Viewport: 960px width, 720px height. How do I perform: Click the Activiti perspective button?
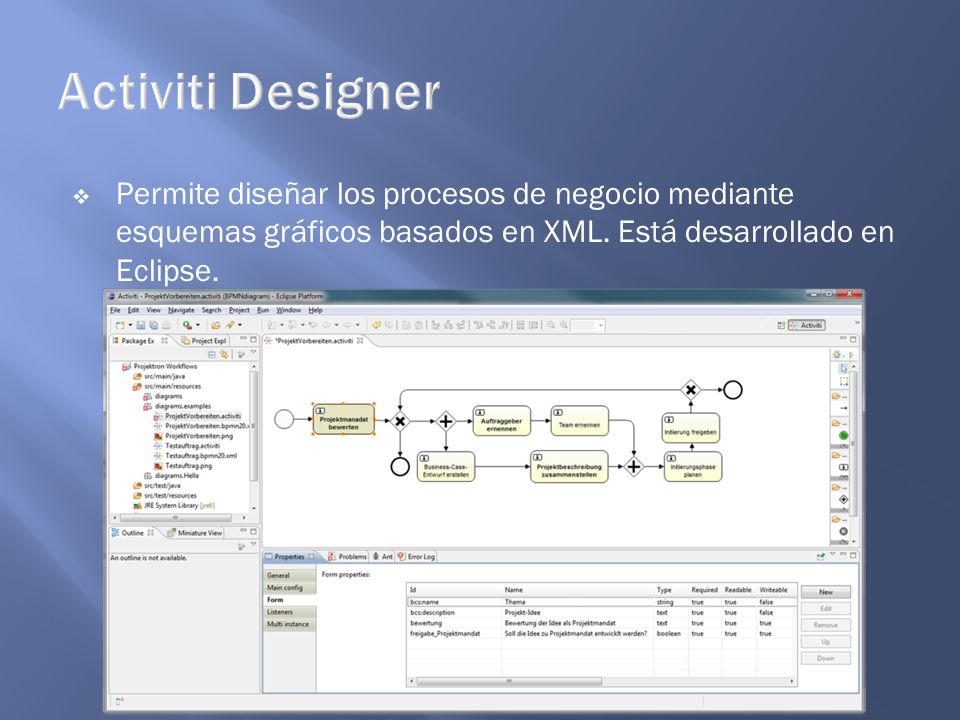point(806,325)
